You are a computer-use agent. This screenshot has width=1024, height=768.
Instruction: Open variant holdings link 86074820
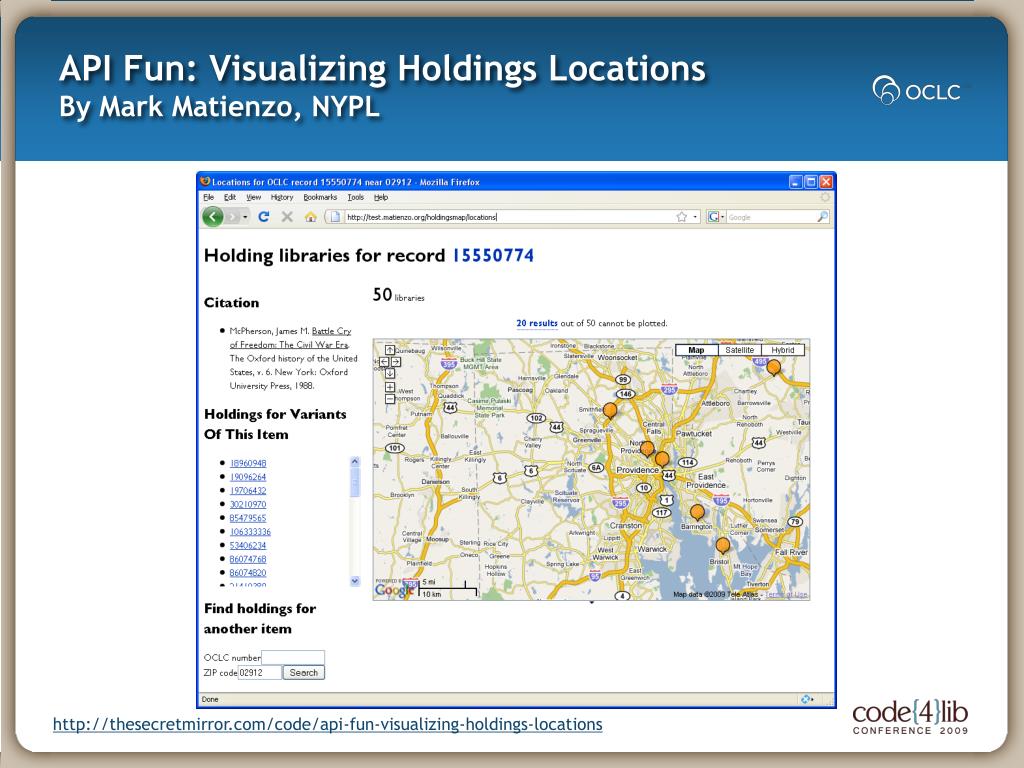[248, 573]
